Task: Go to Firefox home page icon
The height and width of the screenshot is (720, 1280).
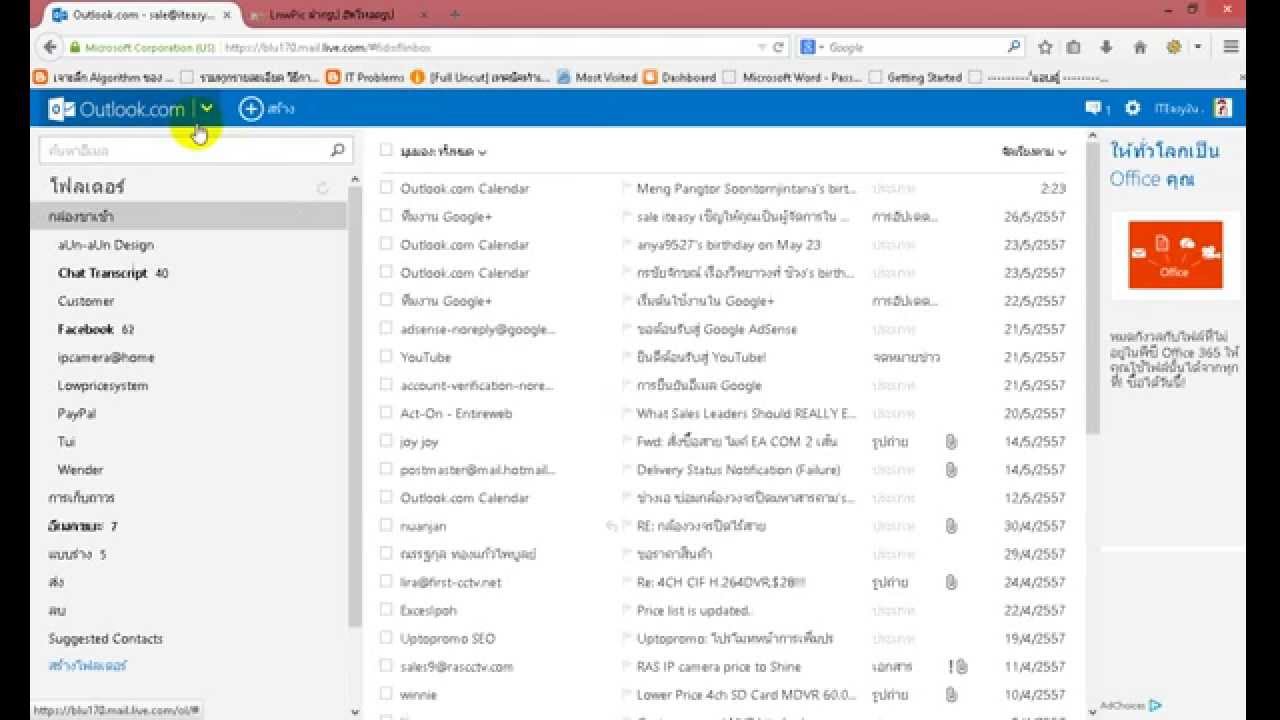Action: click(x=1140, y=47)
